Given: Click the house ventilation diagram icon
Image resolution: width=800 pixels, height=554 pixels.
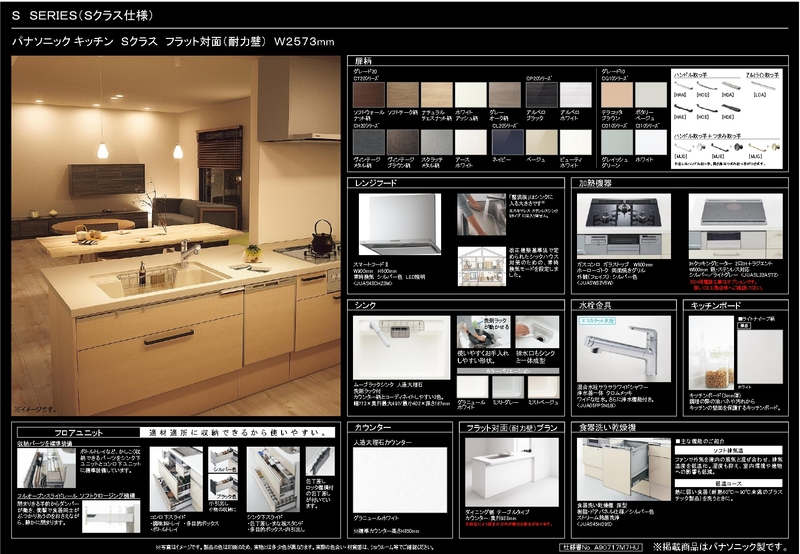Looking at the screenshot, I should click(x=481, y=267).
